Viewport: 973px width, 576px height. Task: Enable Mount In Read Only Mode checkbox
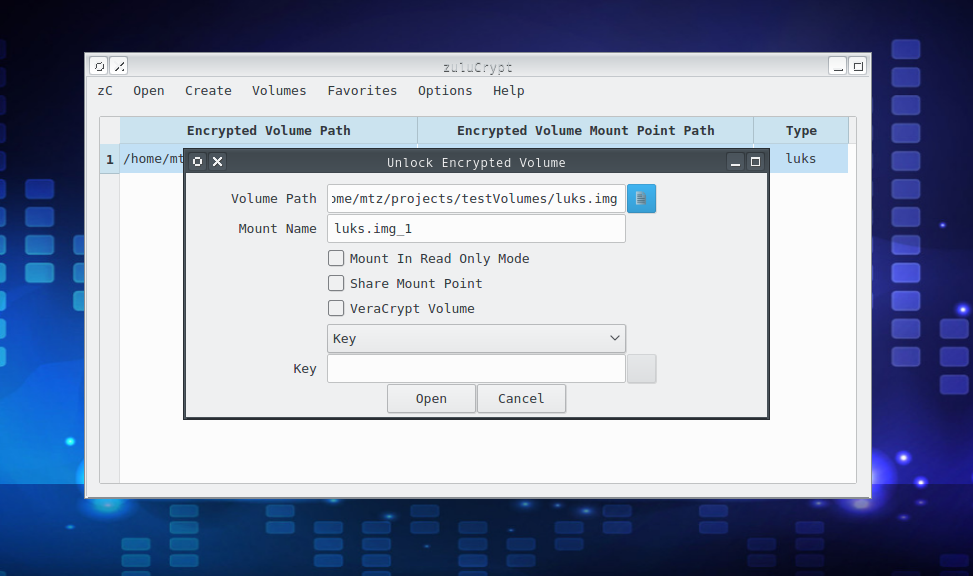tap(336, 258)
